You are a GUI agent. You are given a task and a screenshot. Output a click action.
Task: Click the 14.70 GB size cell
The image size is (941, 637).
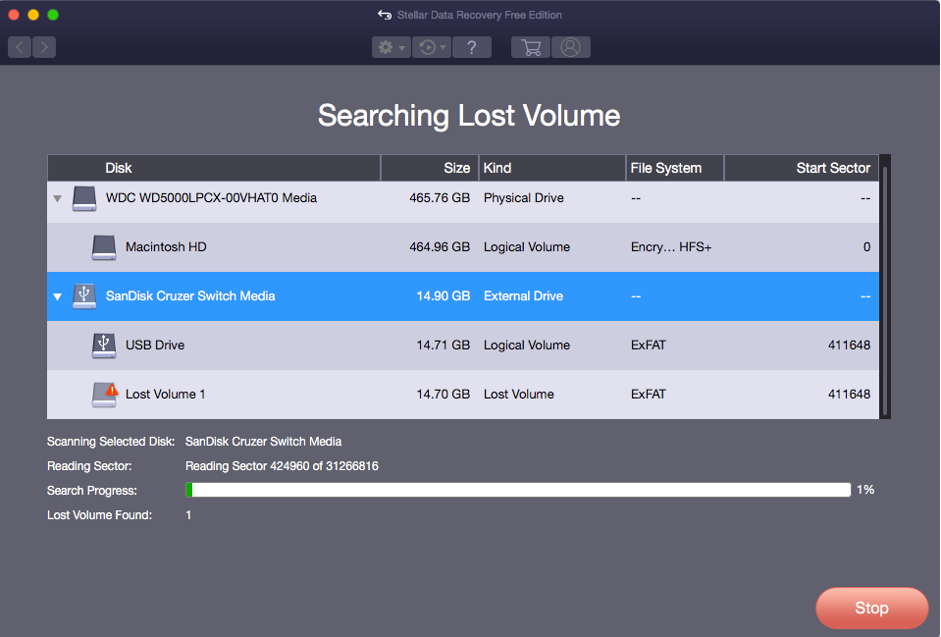click(x=443, y=394)
